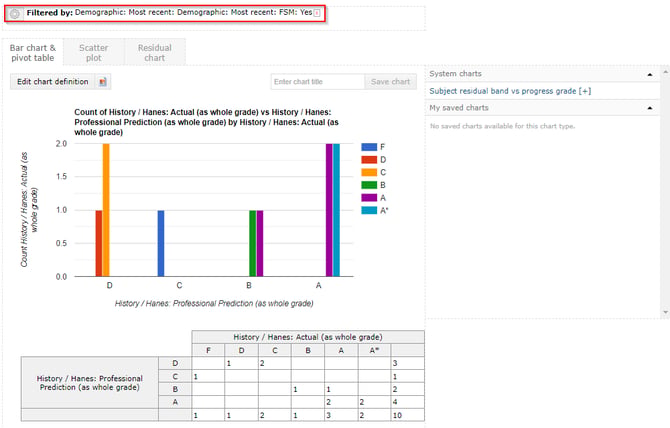Click the 'Filtered by:' label text
This screenshot has height=428, width=670.
[x=50, y=12]
